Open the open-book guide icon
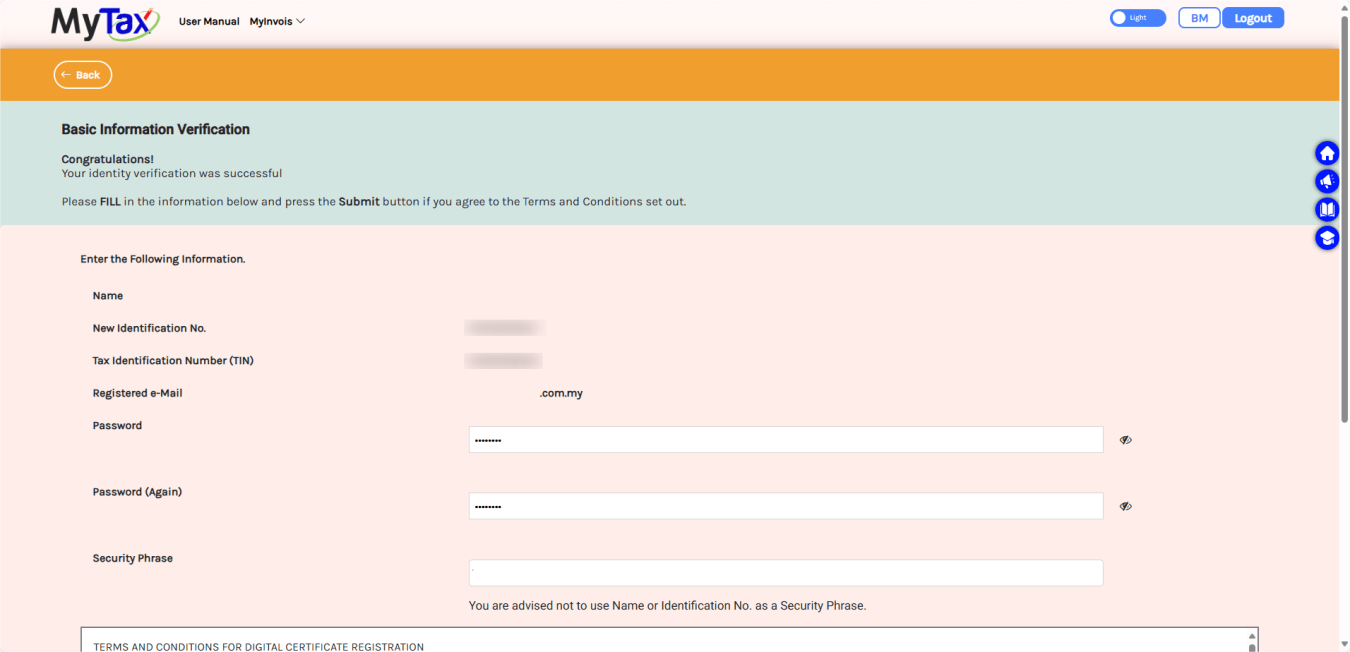 click(1327, 210)
